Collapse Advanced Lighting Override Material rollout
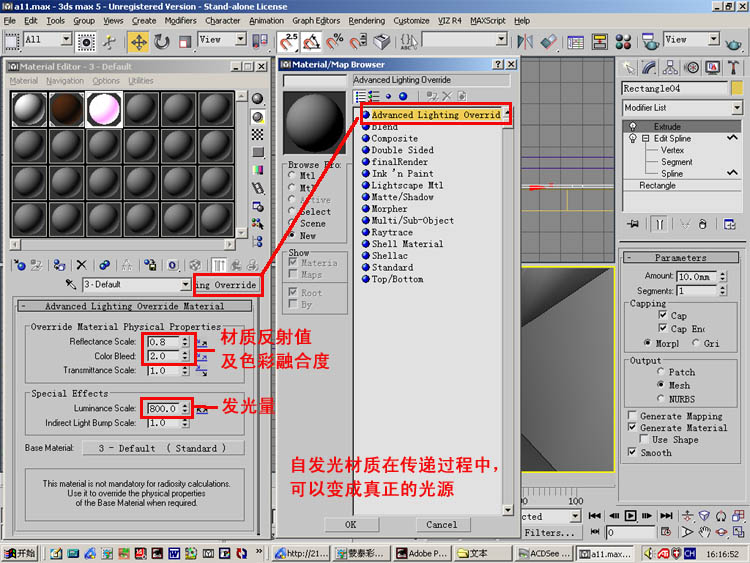Screen dimensions: 750x563 134,306
